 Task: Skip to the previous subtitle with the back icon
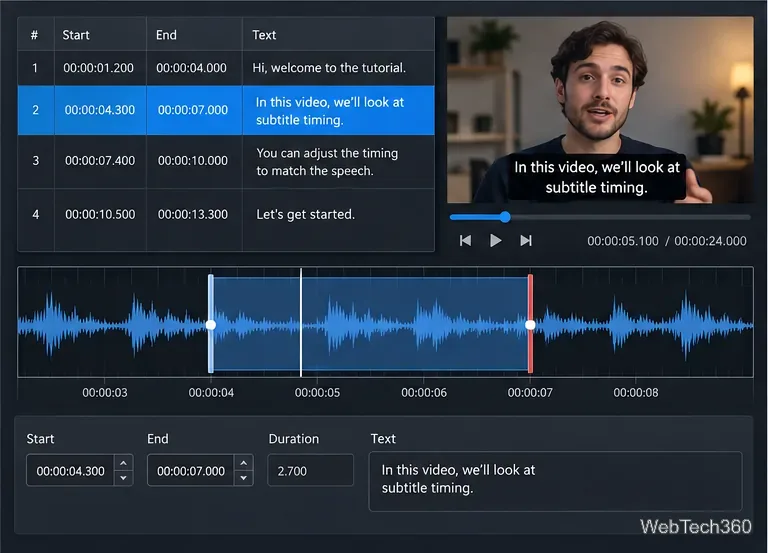pos(465,240)
